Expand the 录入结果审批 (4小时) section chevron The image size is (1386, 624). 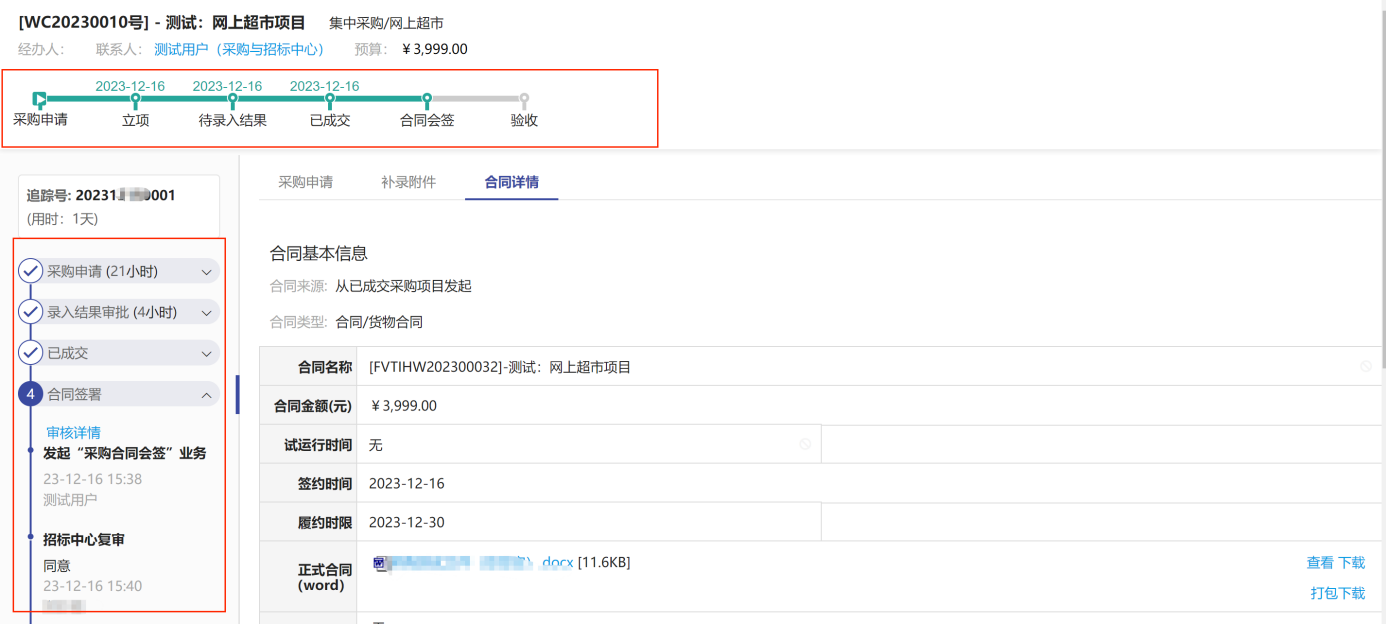(206, 312)
